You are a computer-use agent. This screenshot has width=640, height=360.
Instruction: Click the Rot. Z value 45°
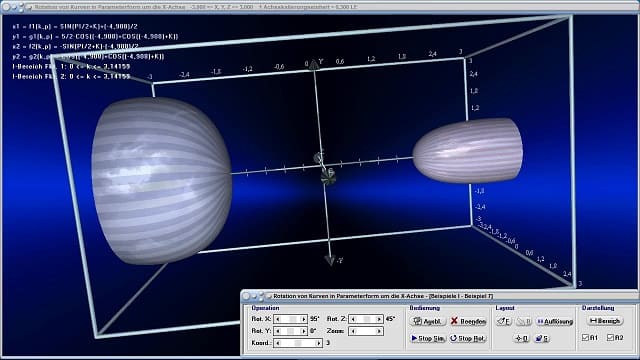point(390,319)
